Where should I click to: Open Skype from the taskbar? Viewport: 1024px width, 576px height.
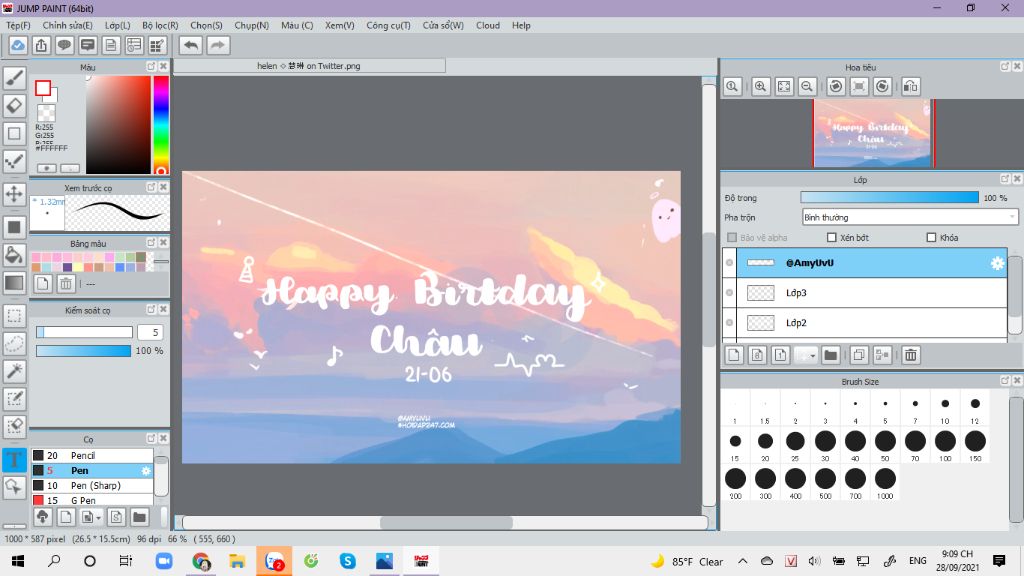[x=347, y=561]
